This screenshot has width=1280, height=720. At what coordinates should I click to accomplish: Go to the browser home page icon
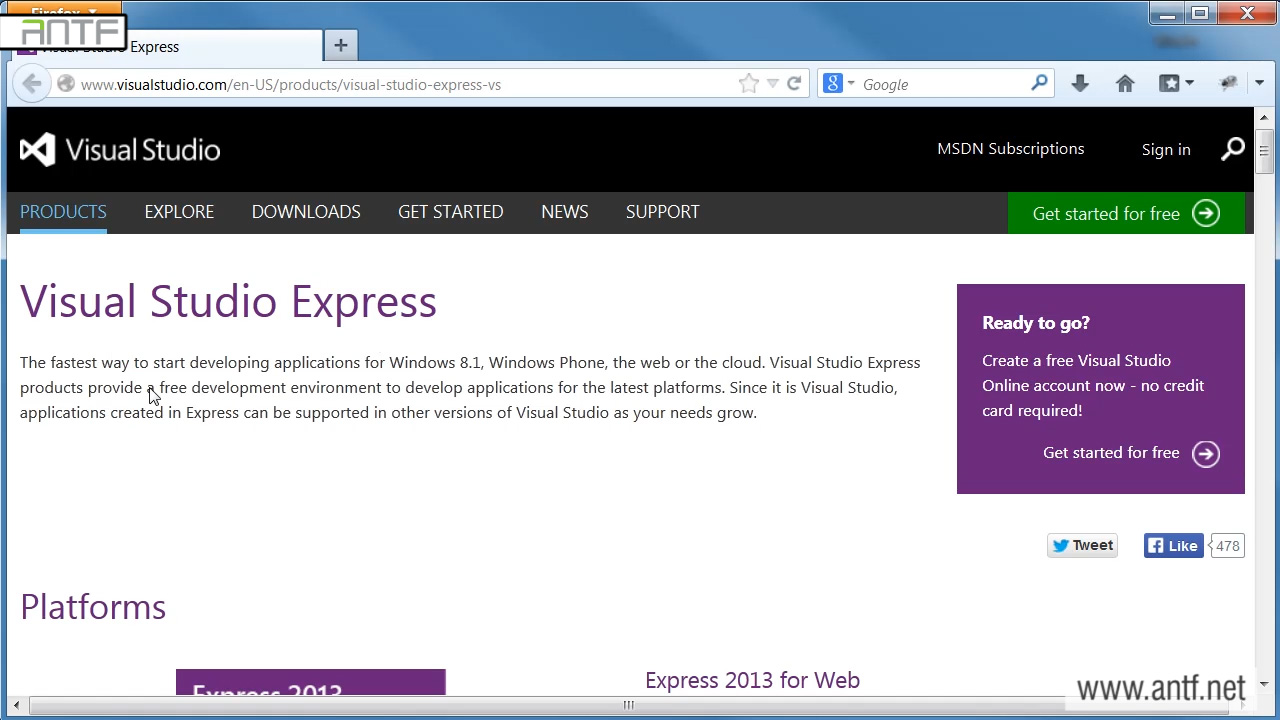pyautogui.click(x=1125, y=84)
